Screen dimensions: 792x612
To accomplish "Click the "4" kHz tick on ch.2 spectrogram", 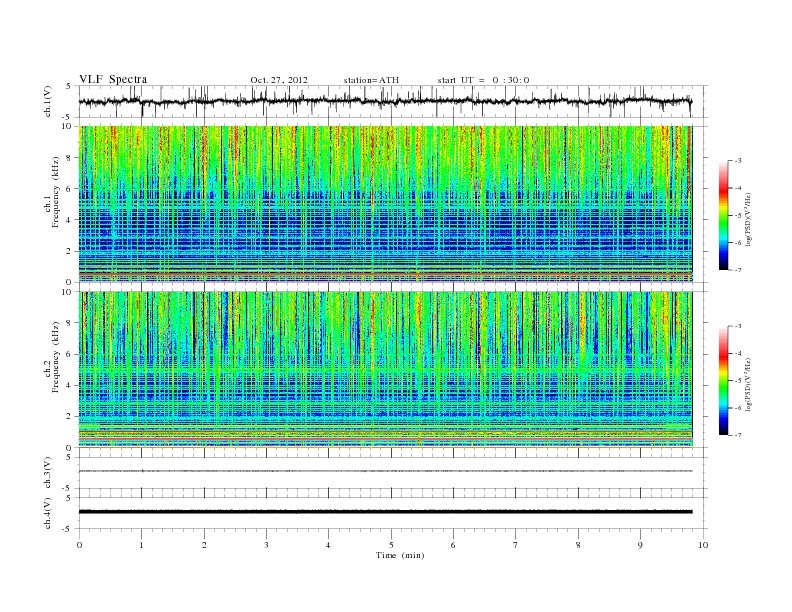I will 69,385.
